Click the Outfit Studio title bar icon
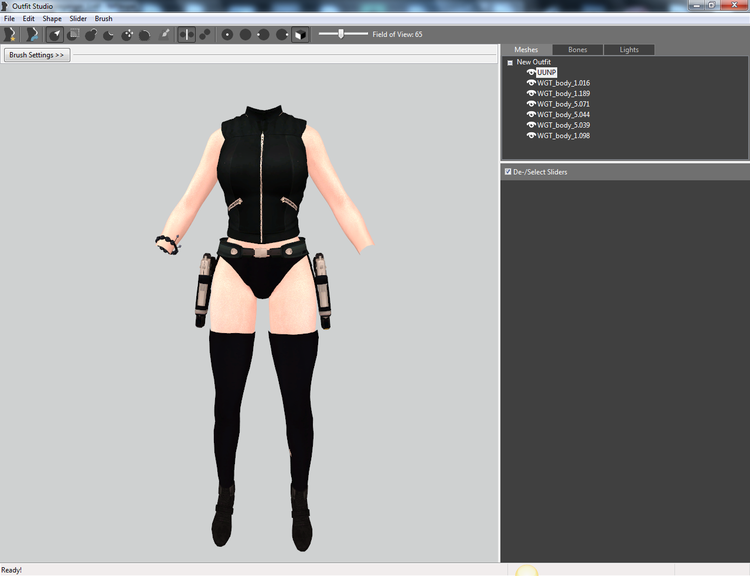This screenshot has height=576, width=750. (x=5, y=6)
